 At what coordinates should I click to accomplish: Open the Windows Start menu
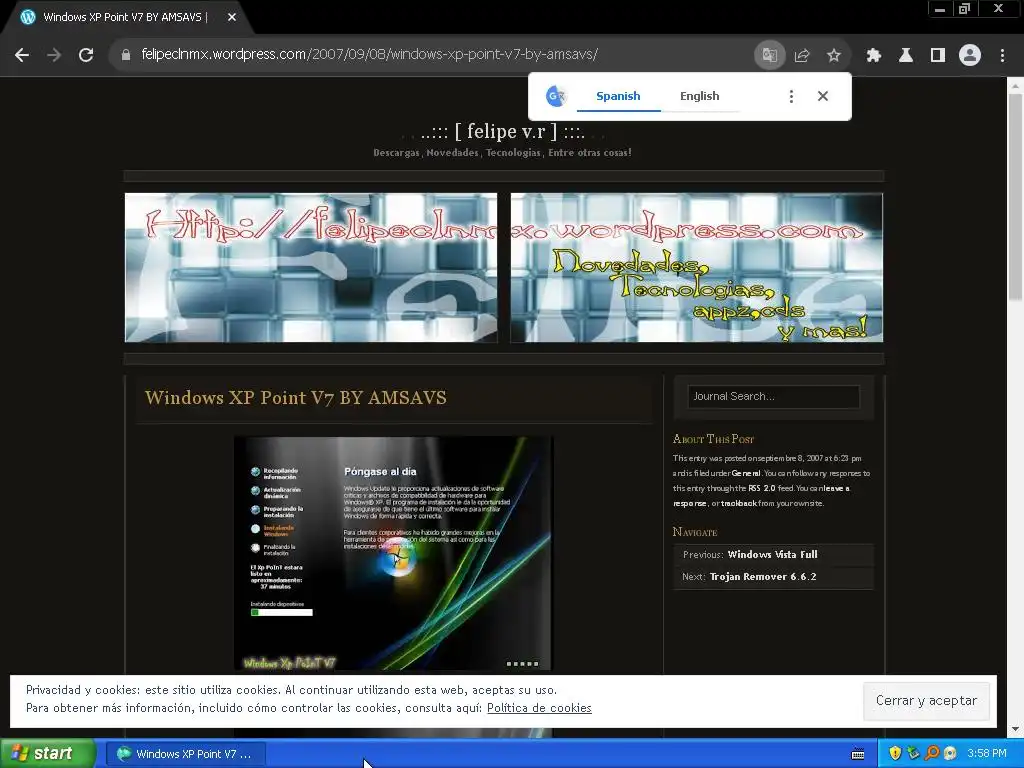48,754
